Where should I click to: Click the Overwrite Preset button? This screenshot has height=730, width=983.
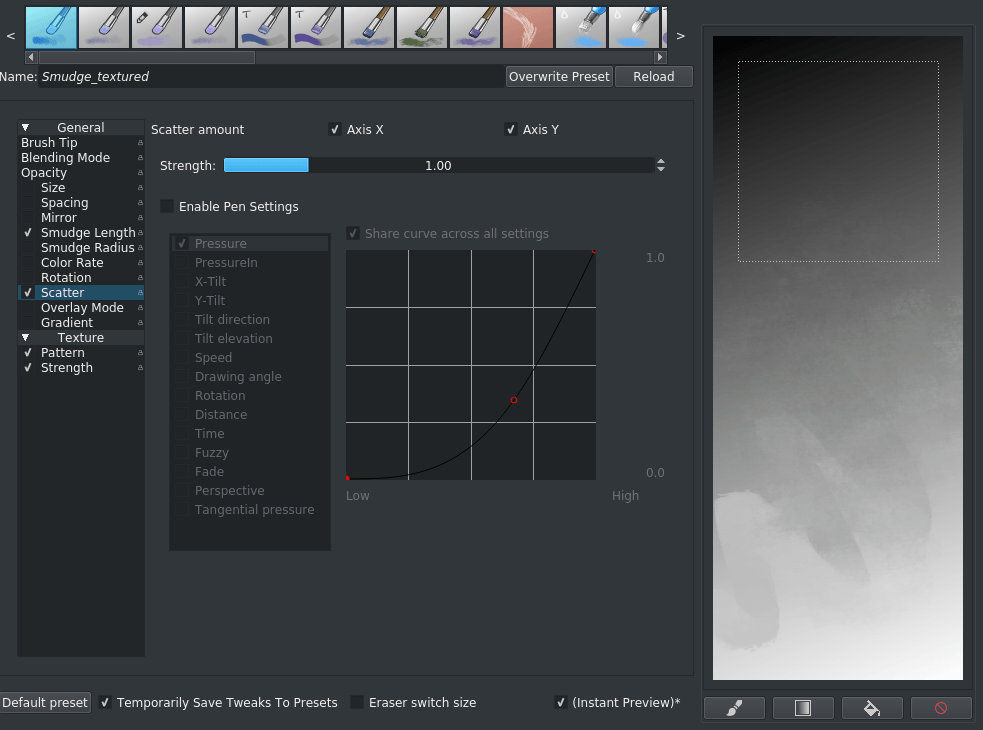[559, 76]
